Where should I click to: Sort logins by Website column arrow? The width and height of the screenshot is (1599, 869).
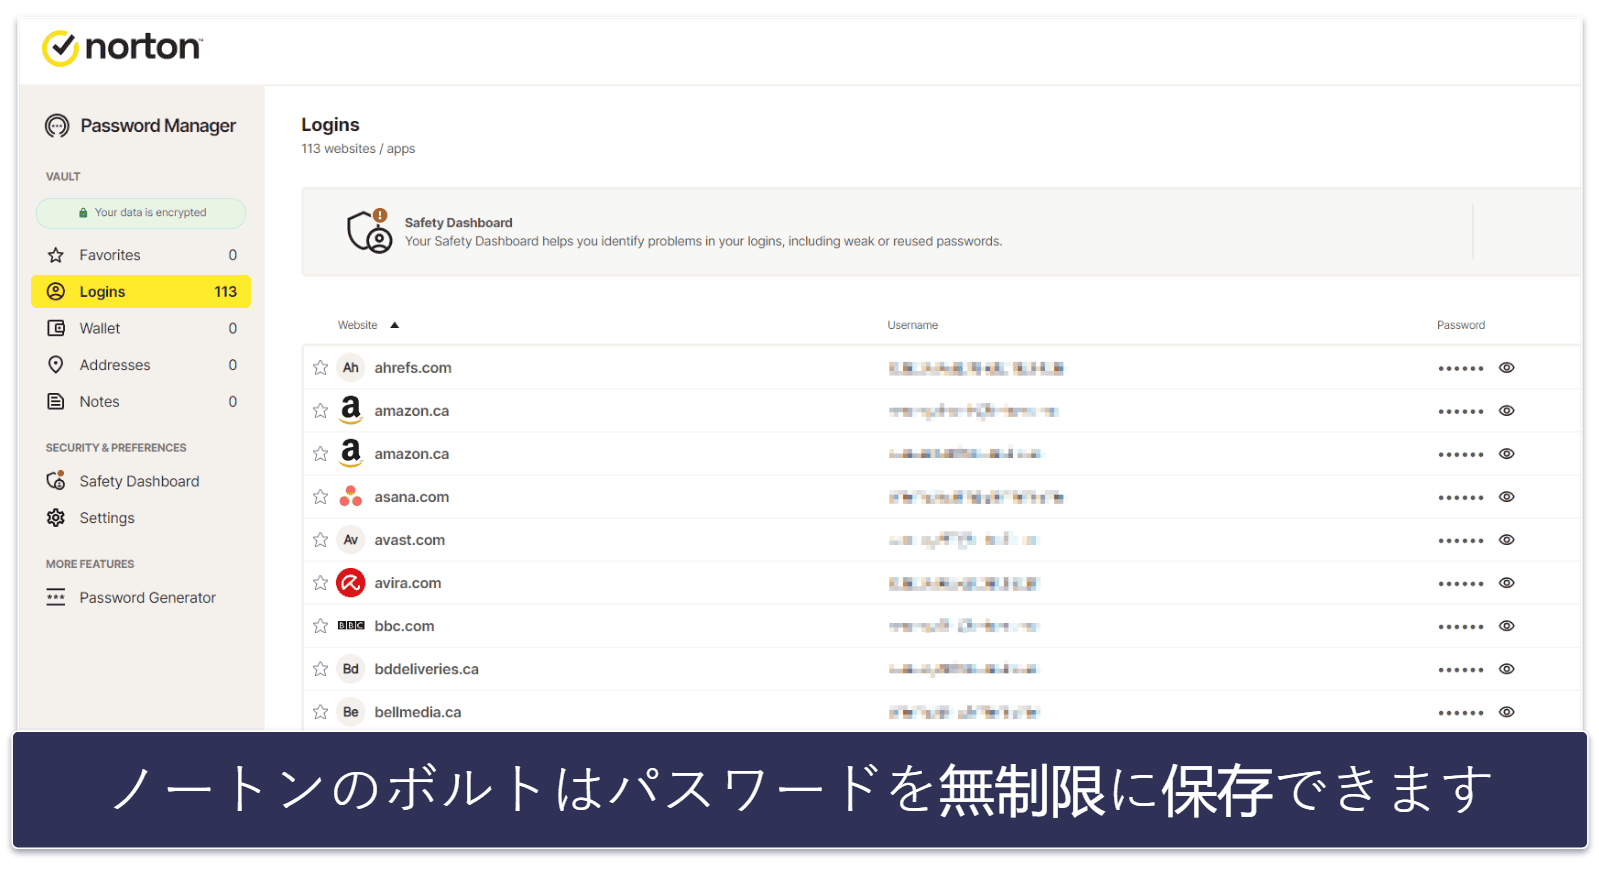[394, 325]
